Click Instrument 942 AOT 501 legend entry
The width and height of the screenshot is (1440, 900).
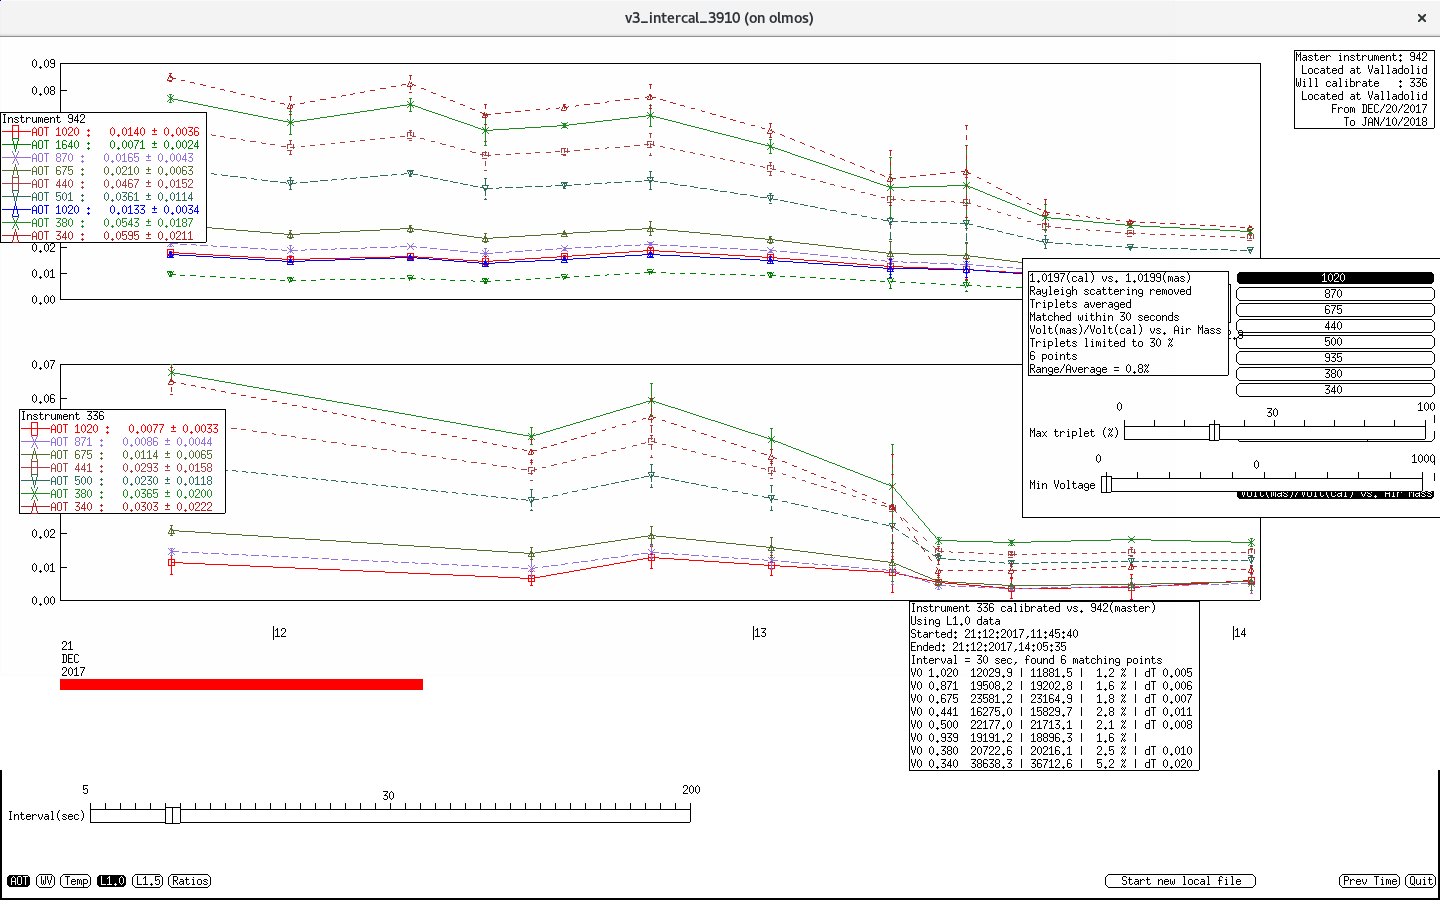[103, 197]
